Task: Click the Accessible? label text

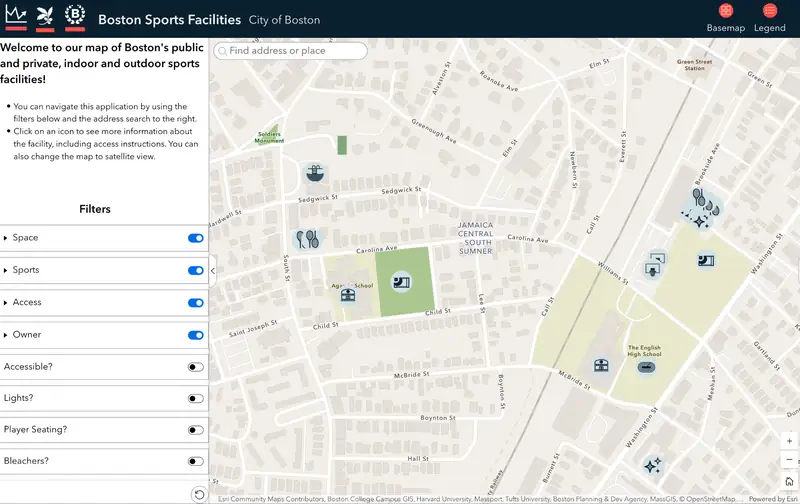Action: (x=28, y=367)
